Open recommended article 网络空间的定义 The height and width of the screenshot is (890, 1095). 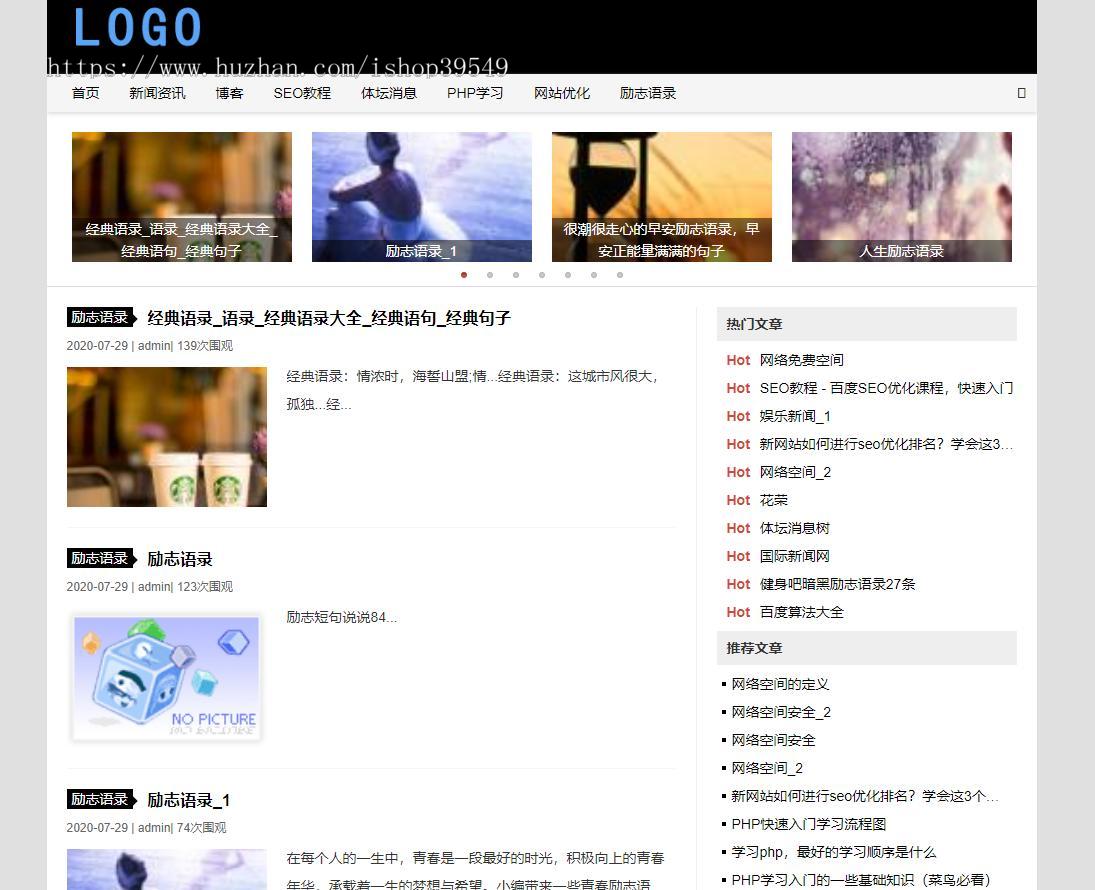[x=780, y=684]
